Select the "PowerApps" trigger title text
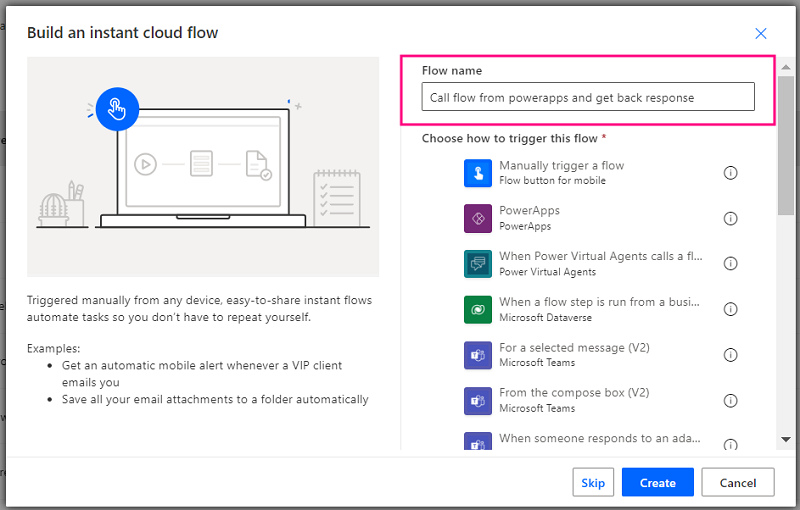This screenshot has width=800, height=510. click(529, 211)
